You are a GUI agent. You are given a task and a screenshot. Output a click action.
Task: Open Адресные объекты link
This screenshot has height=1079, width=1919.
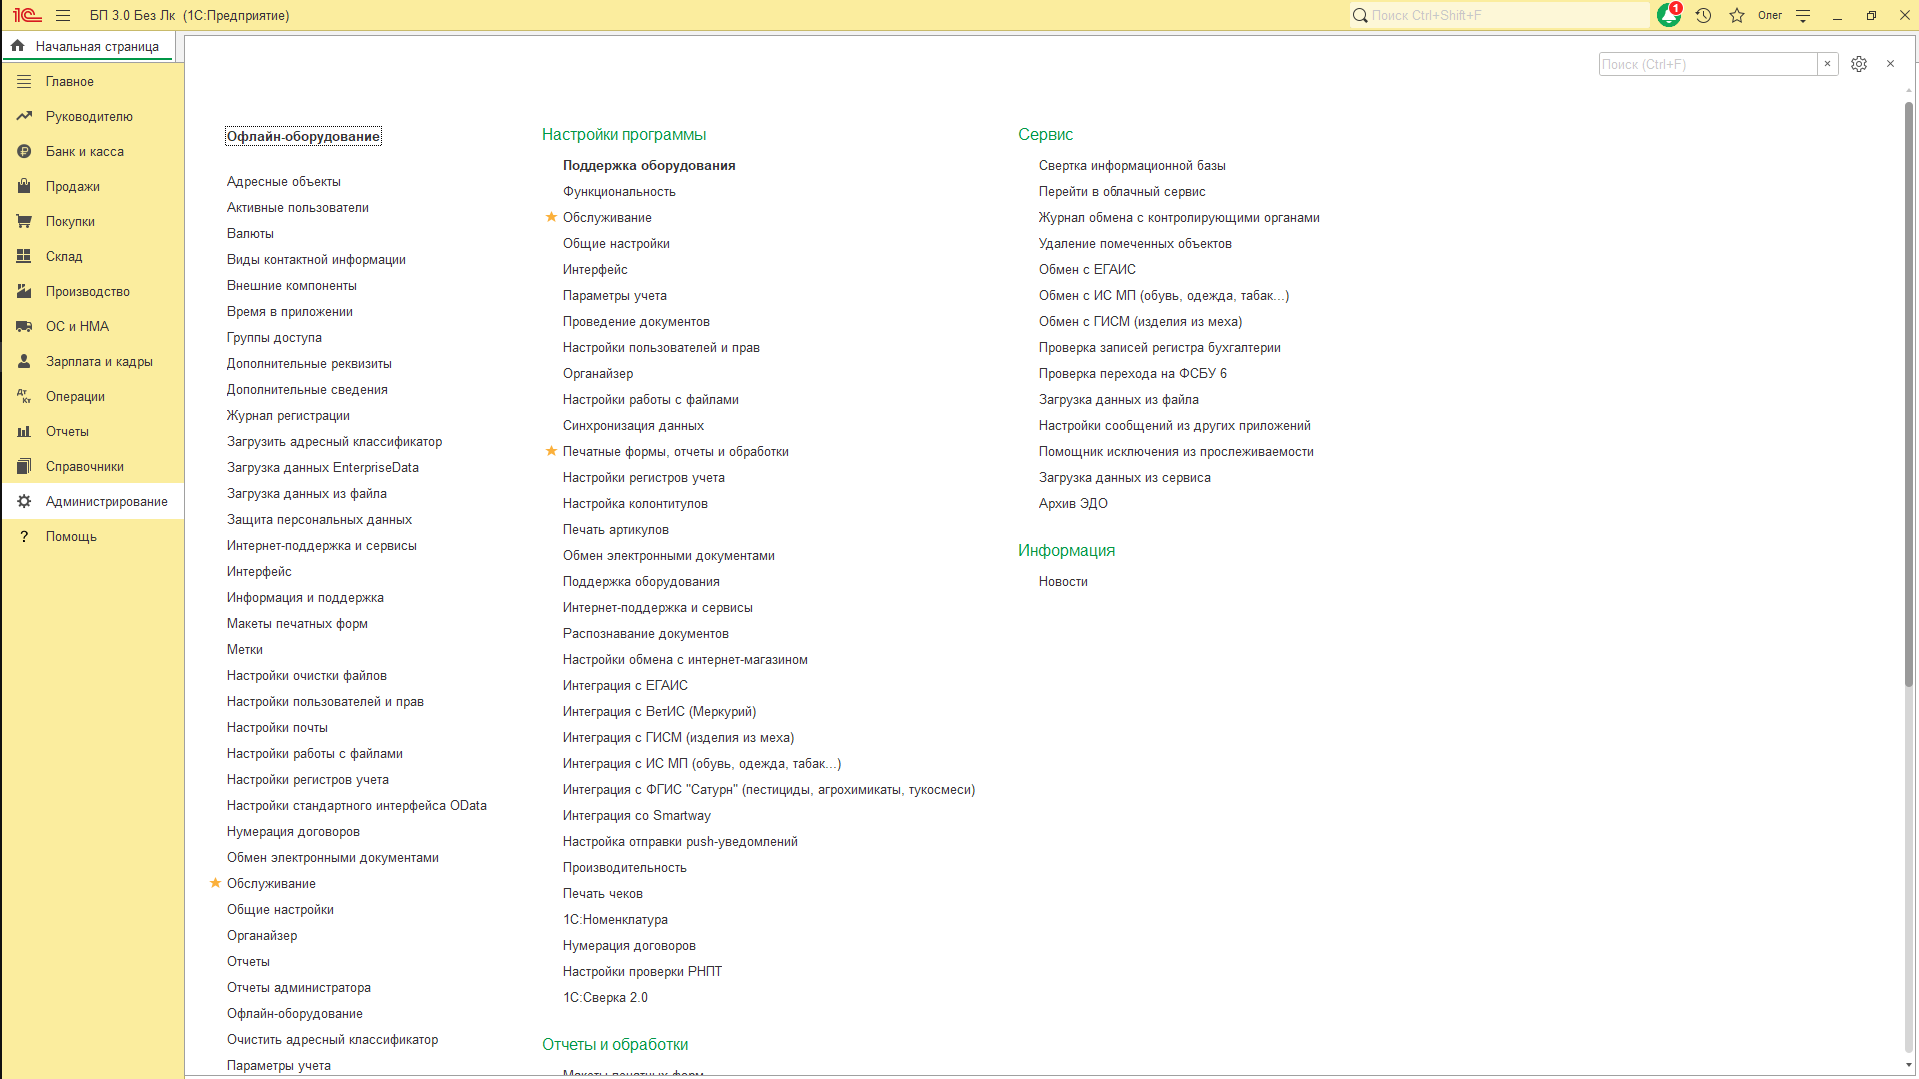tap(284, 182)
